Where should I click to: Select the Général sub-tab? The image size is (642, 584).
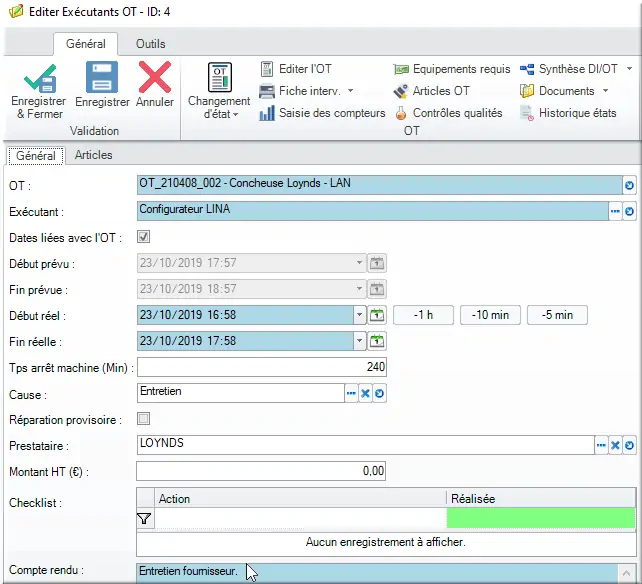[36, 156]
